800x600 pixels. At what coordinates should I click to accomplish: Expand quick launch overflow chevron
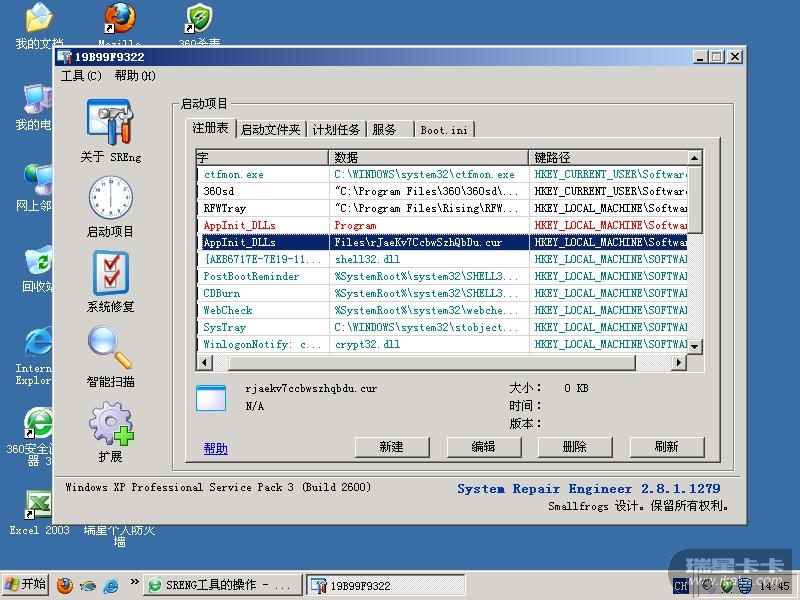click(134, 582)
